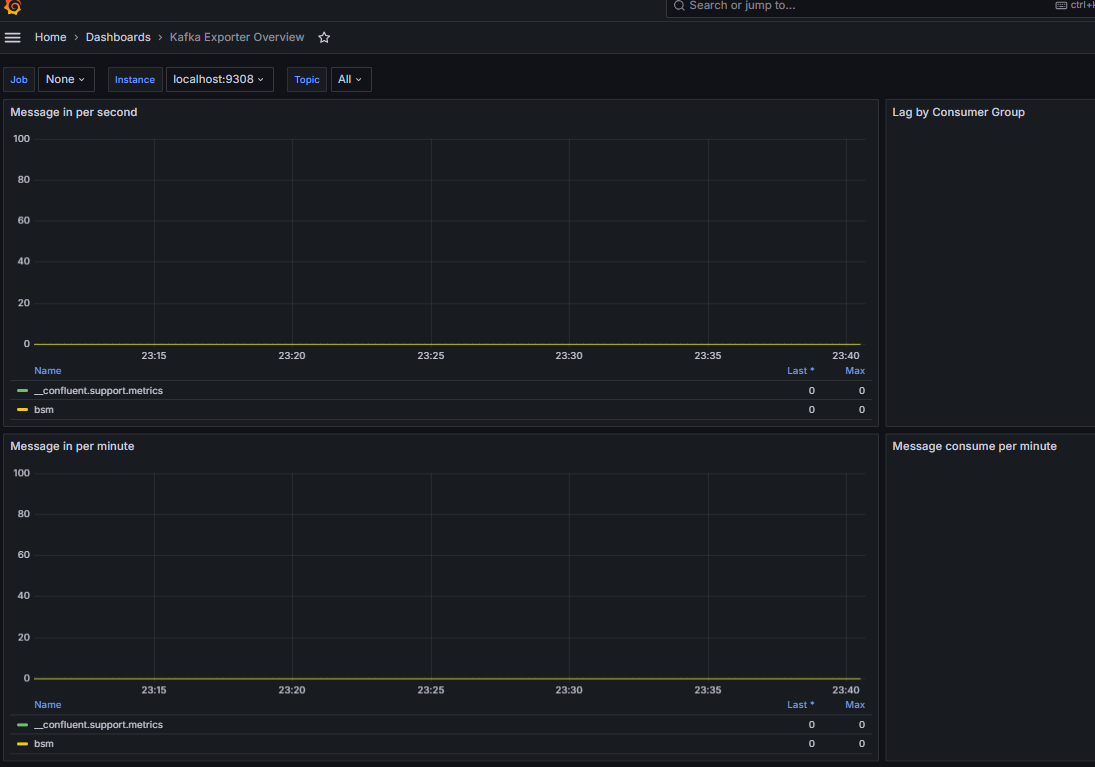Sort per second legend by Max
This screenshot has height=767, width=1095.
click(x=855, y=371)
